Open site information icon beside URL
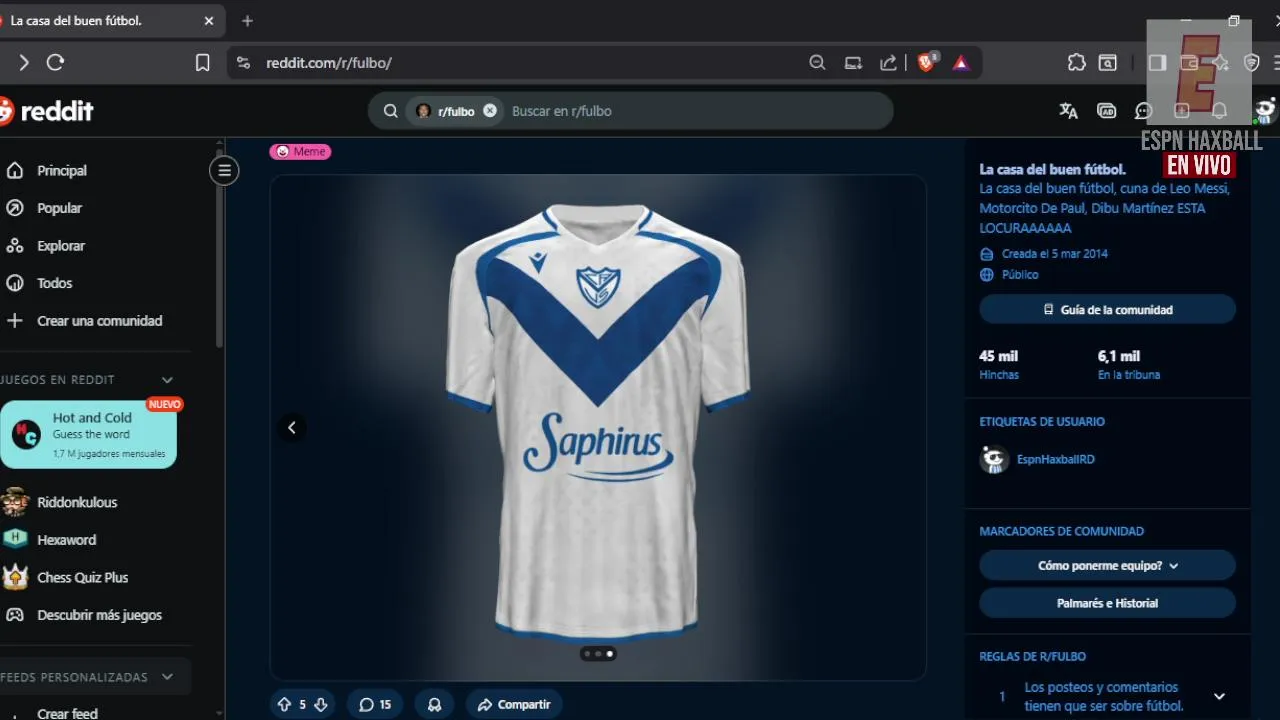 click(243, 63)
